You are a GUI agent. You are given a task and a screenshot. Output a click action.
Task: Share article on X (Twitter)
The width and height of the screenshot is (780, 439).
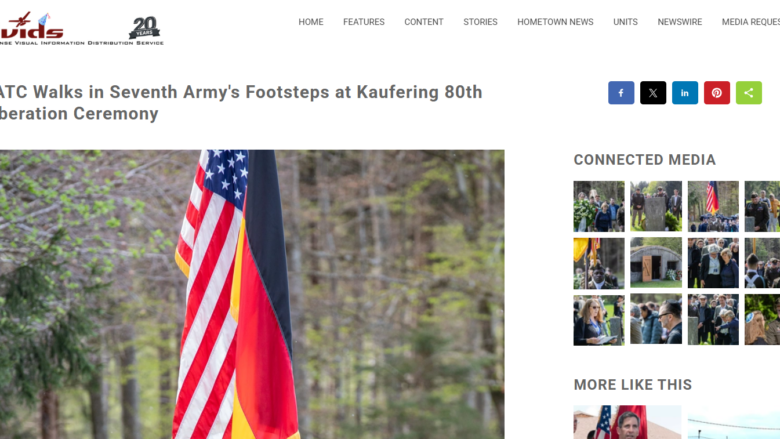[653, 92]
